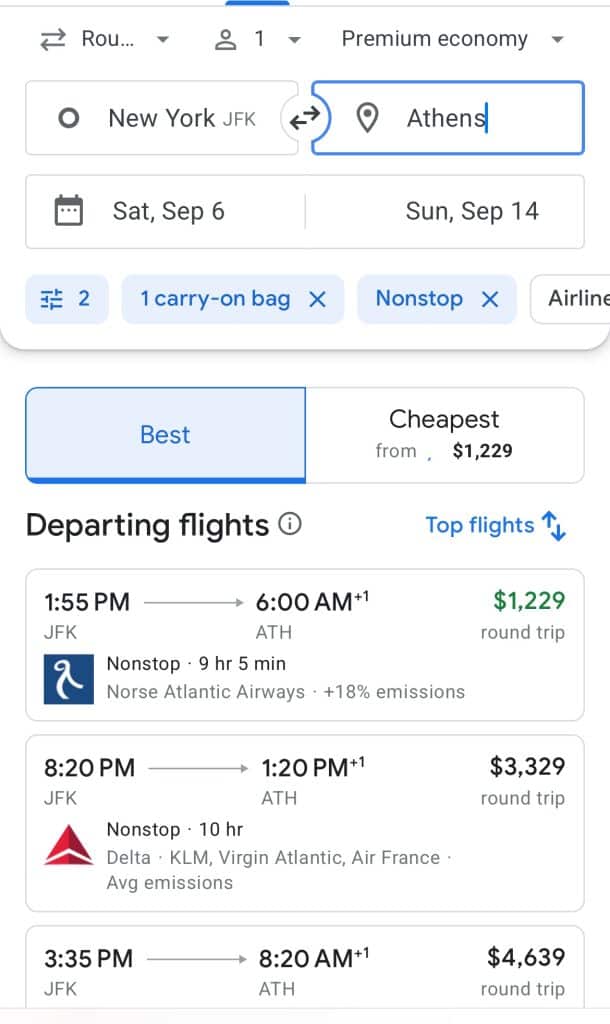The image size is (610, 1024).
Task: Click the info icon beside Departing flights
Action: (290, 524)
